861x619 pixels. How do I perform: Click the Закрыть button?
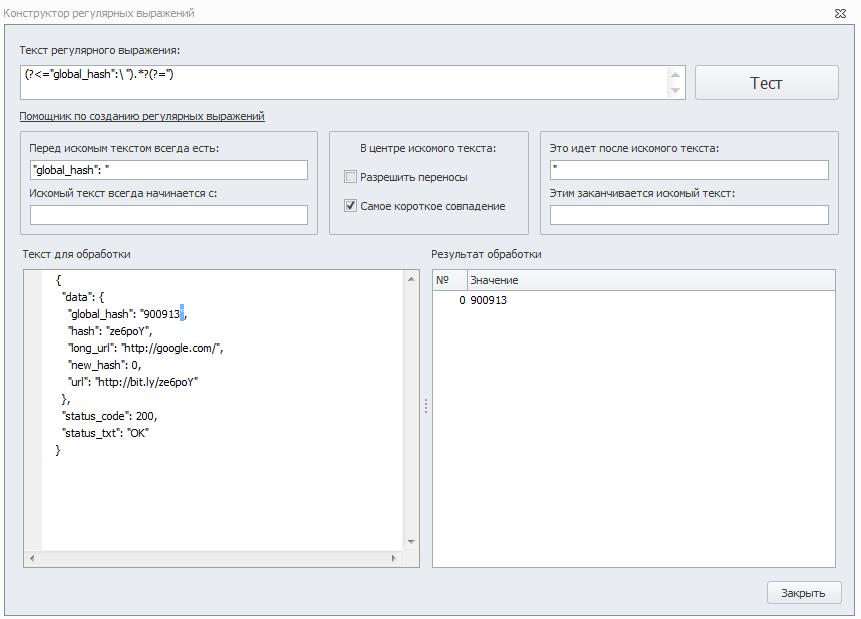803,593
